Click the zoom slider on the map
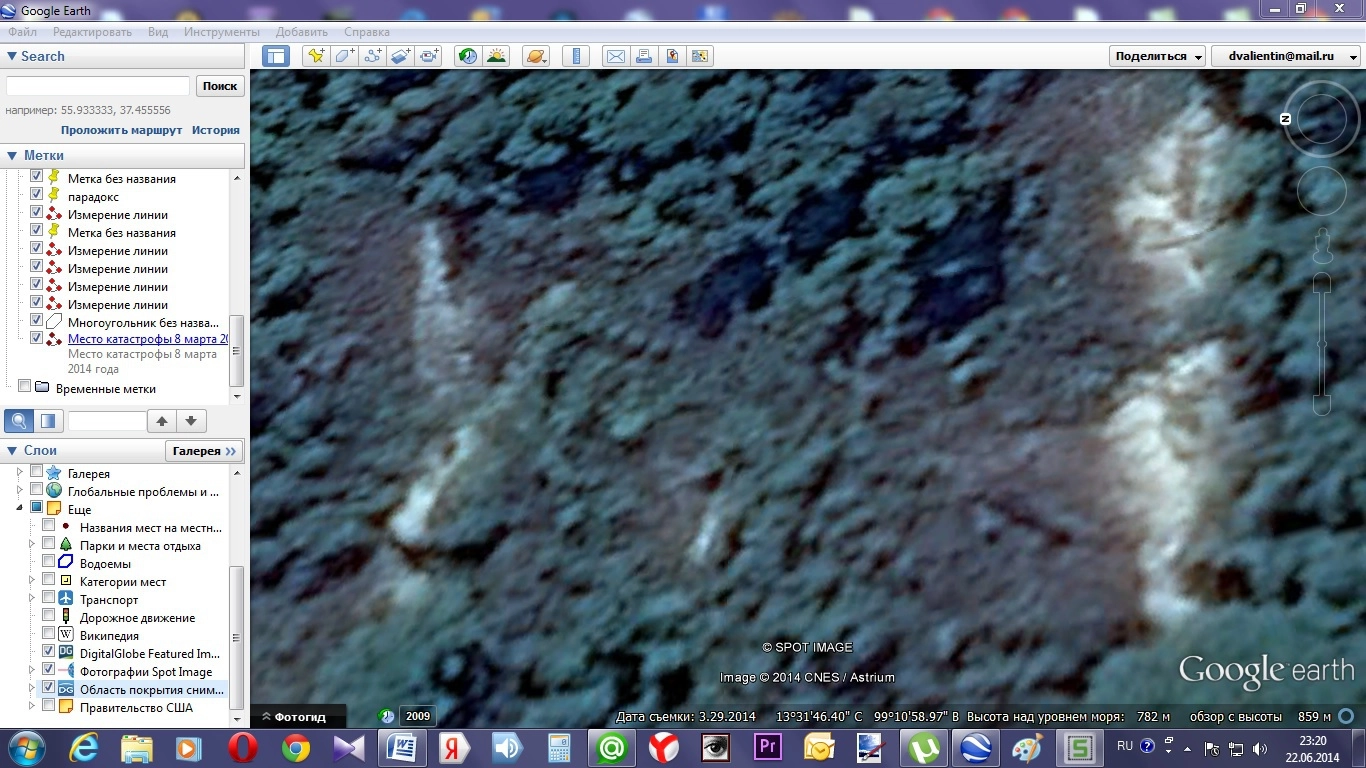 pyautogui.click(x=1321, y=345)
